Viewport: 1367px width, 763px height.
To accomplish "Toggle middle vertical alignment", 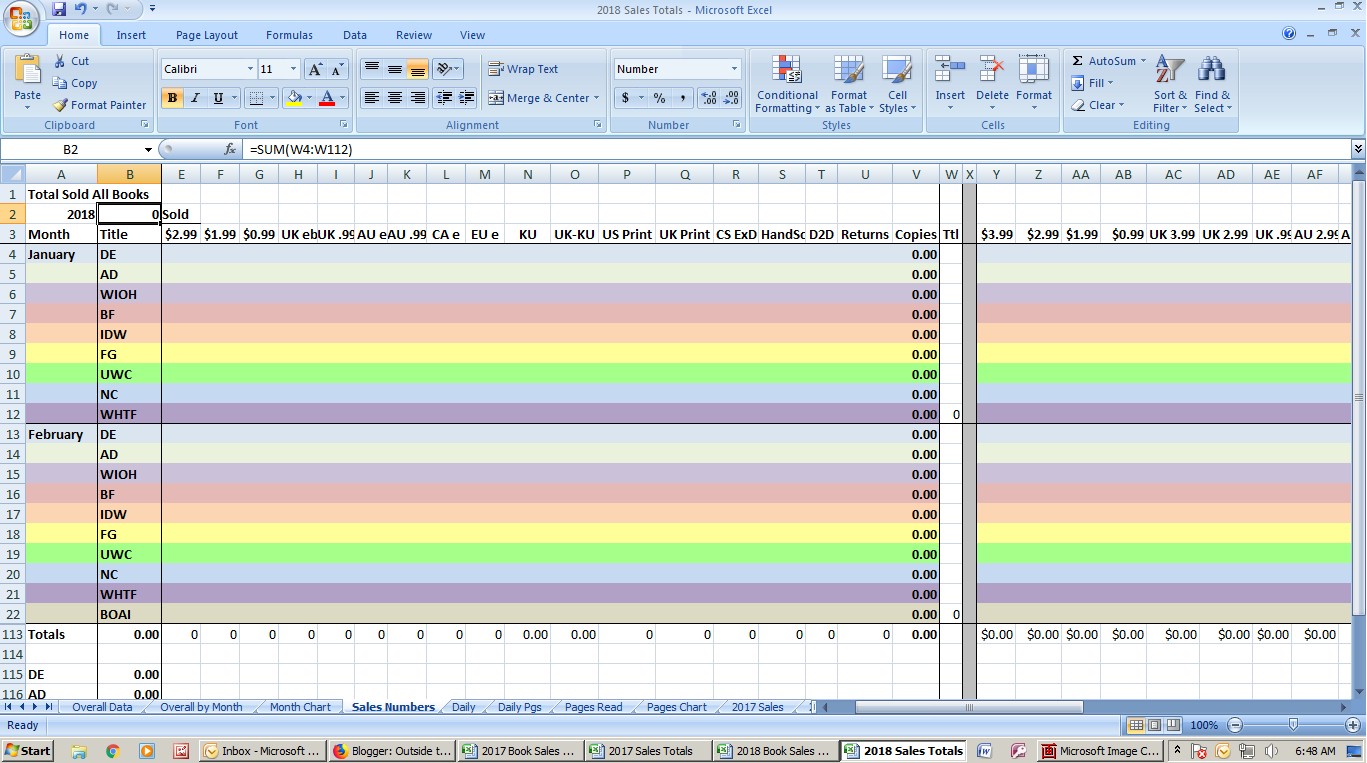I will (x=395, y=69).
